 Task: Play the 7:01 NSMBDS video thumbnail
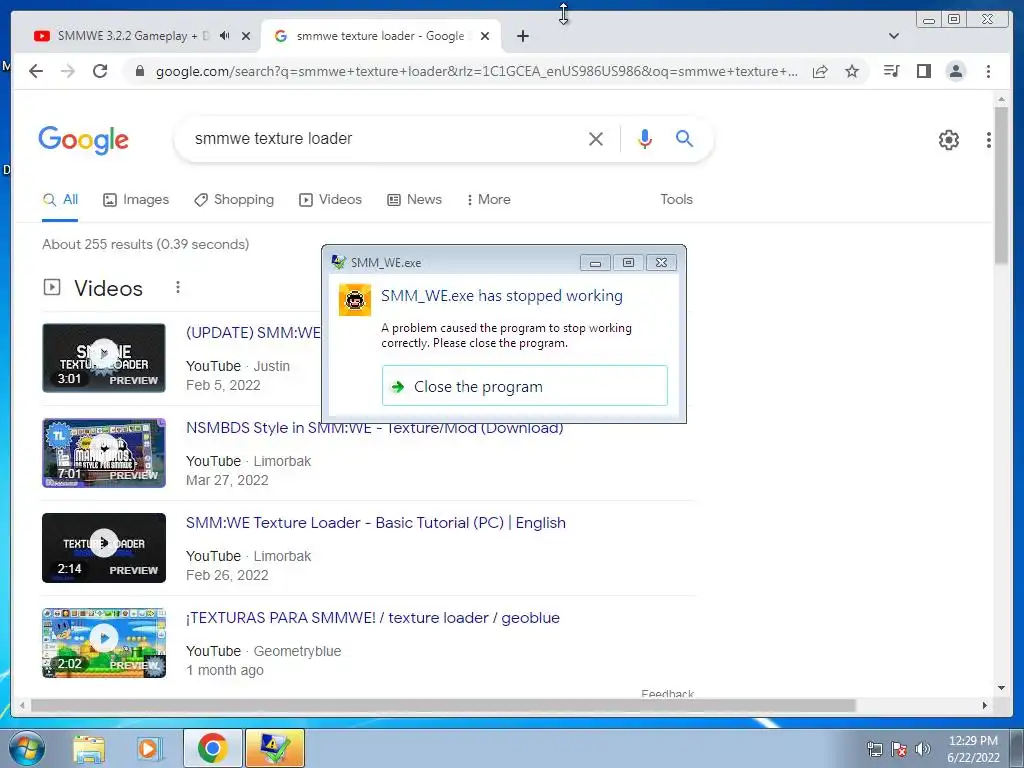click(104, 453)
